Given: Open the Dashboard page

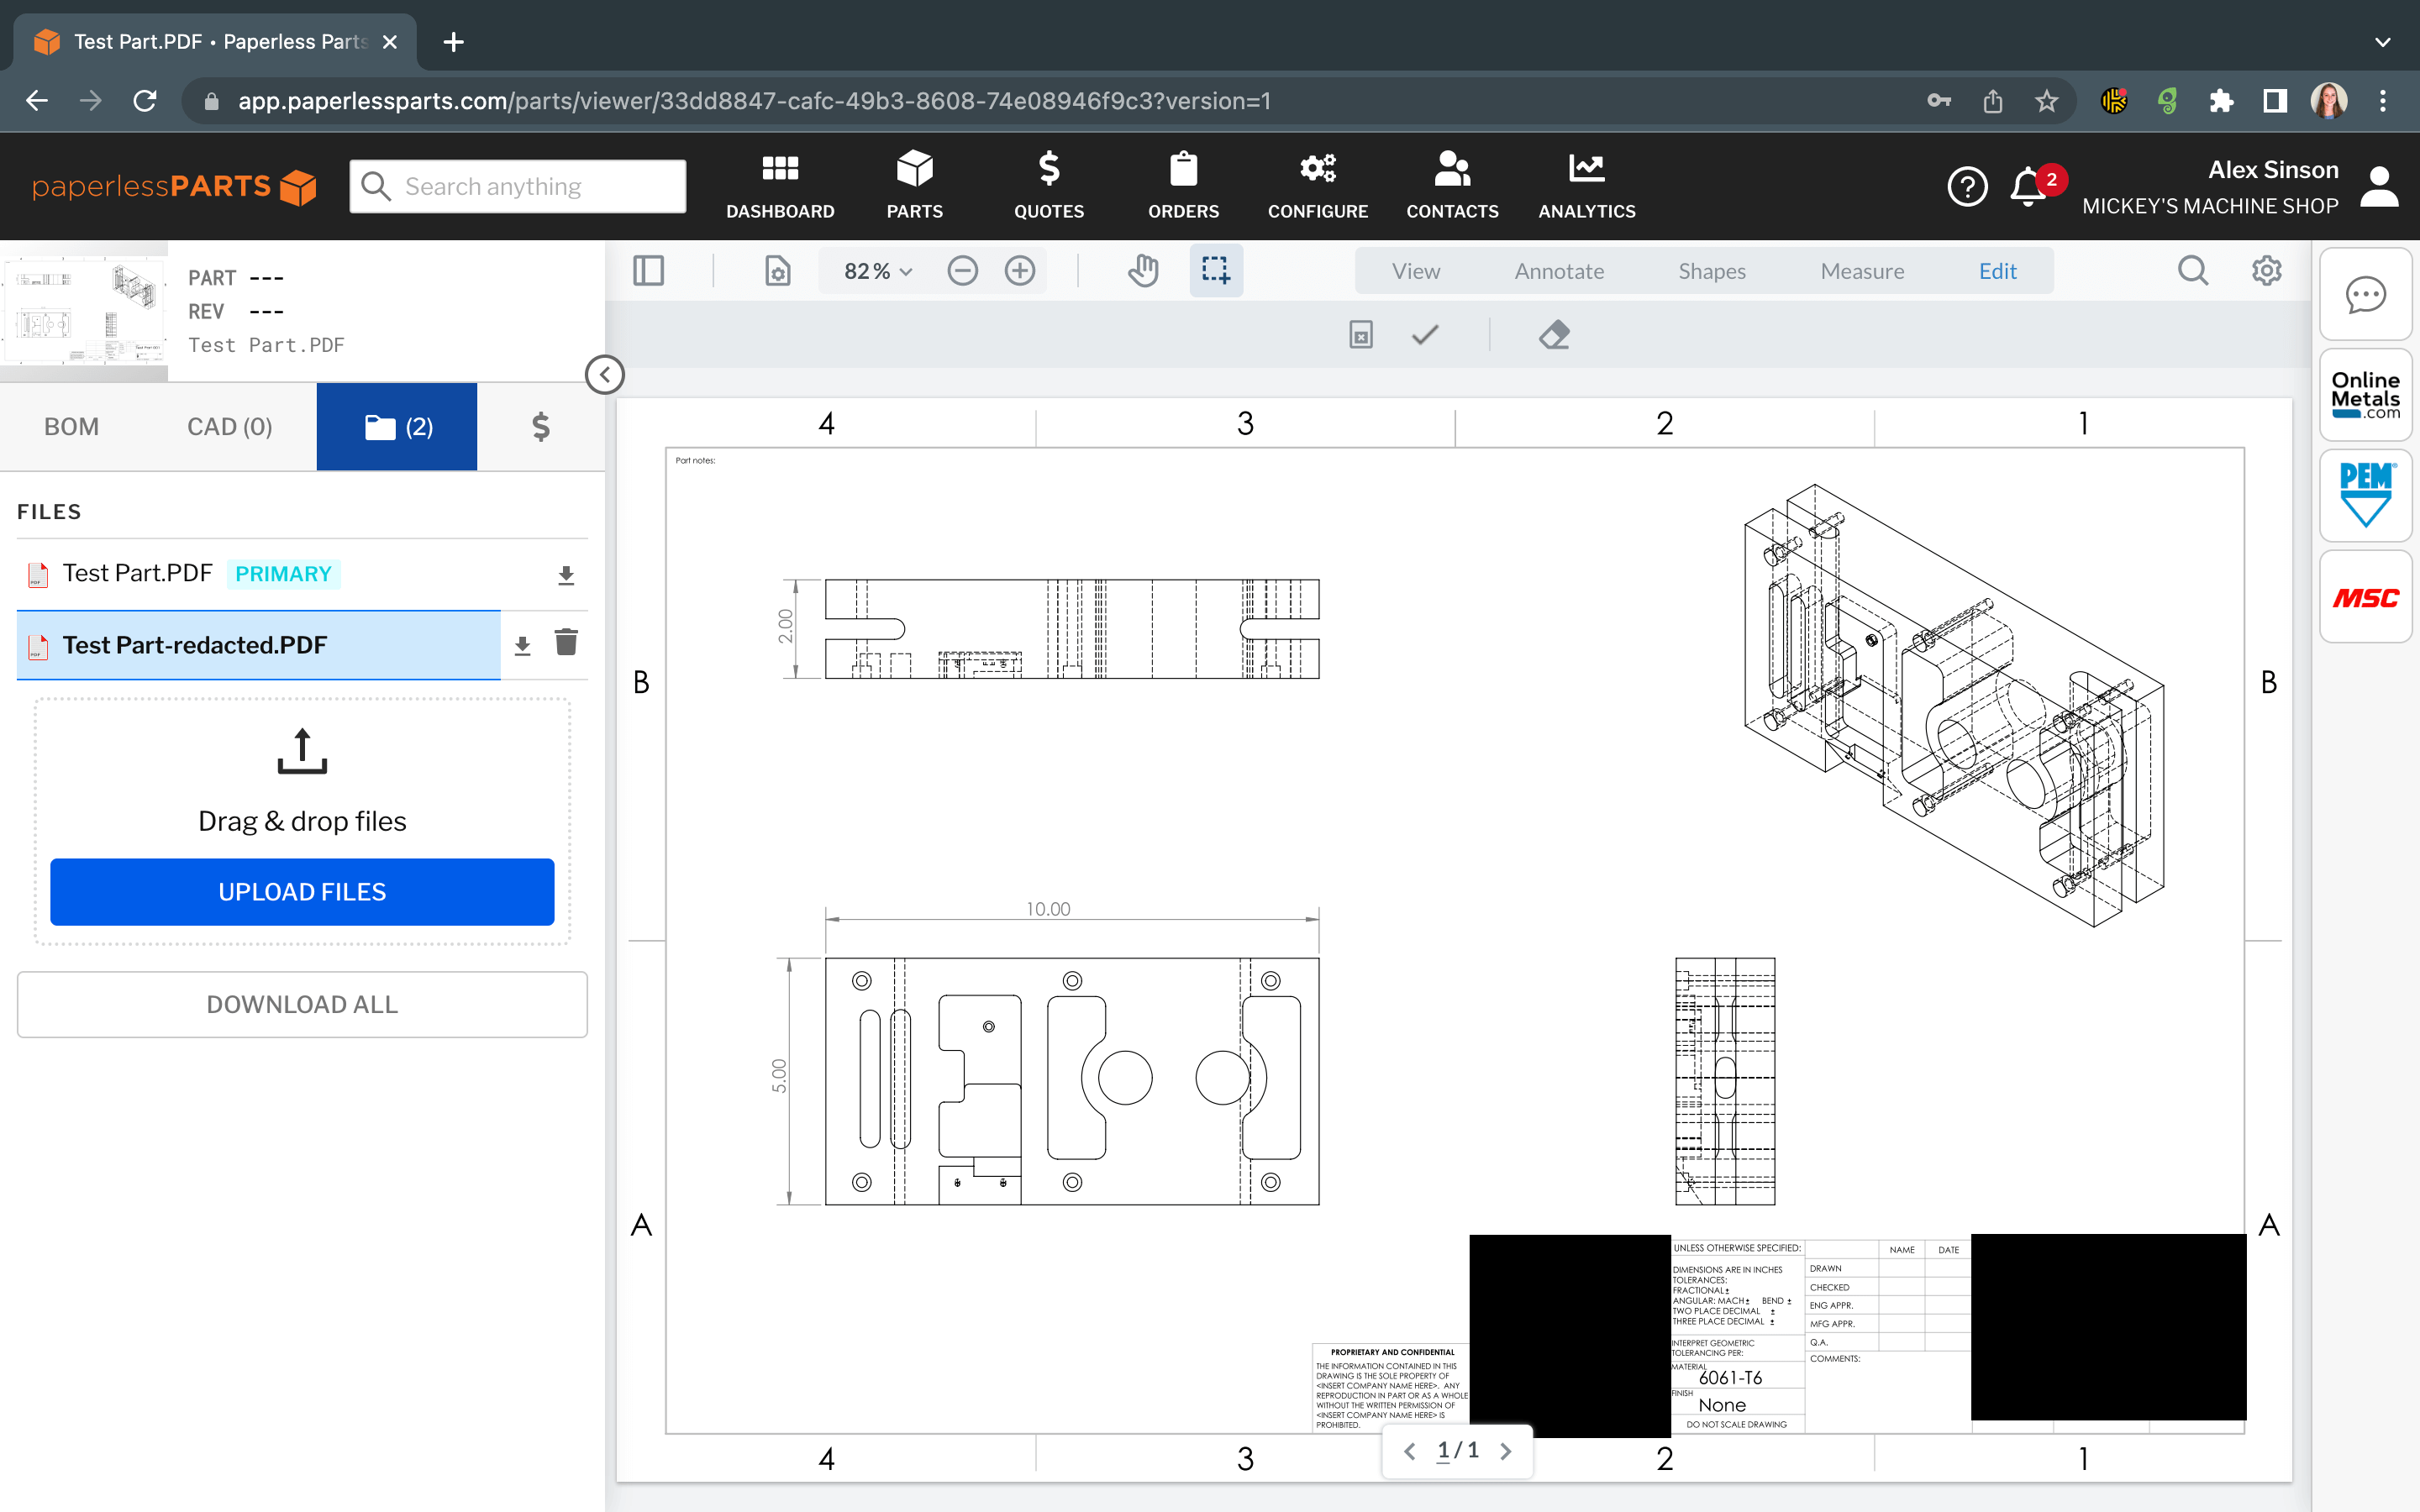Looking at the screenshot, I should 780,186.
